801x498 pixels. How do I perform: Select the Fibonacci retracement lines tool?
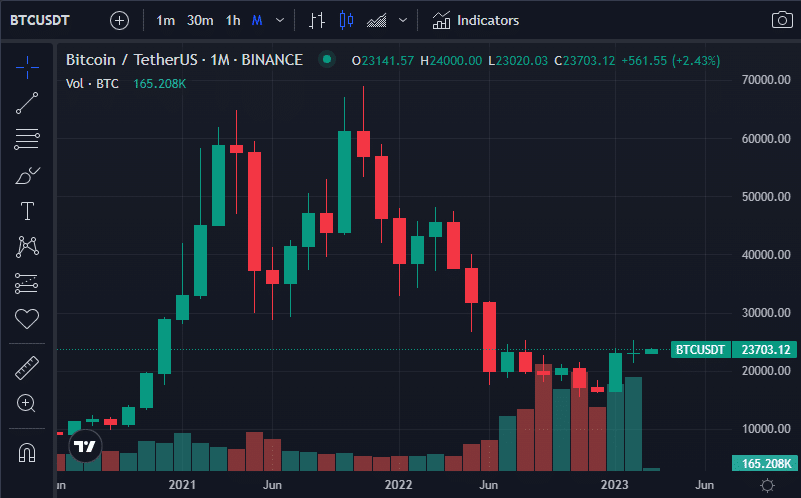(27, 139)
